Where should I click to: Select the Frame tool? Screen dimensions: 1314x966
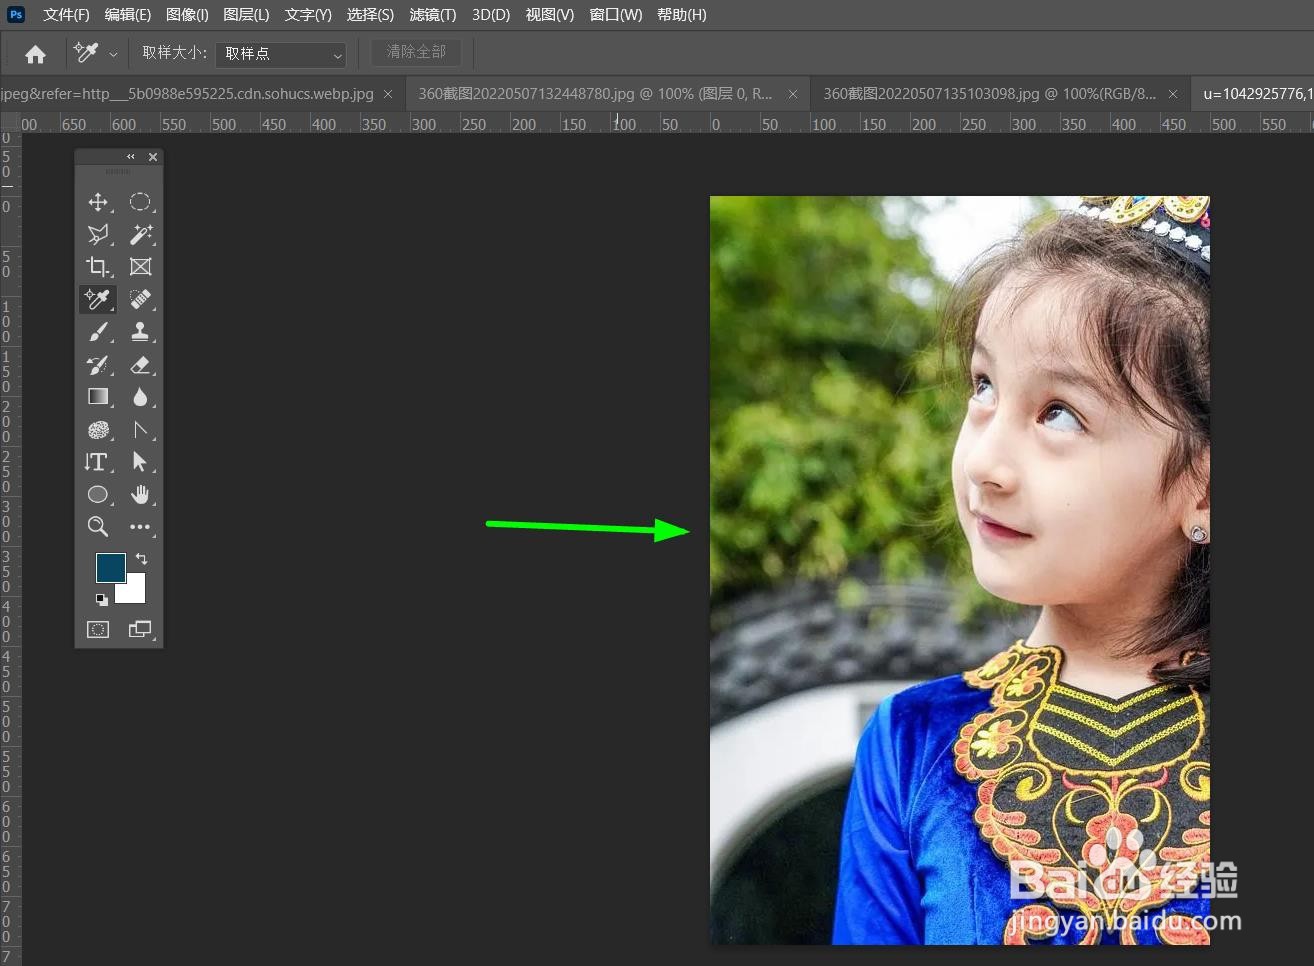pos(140,267)
